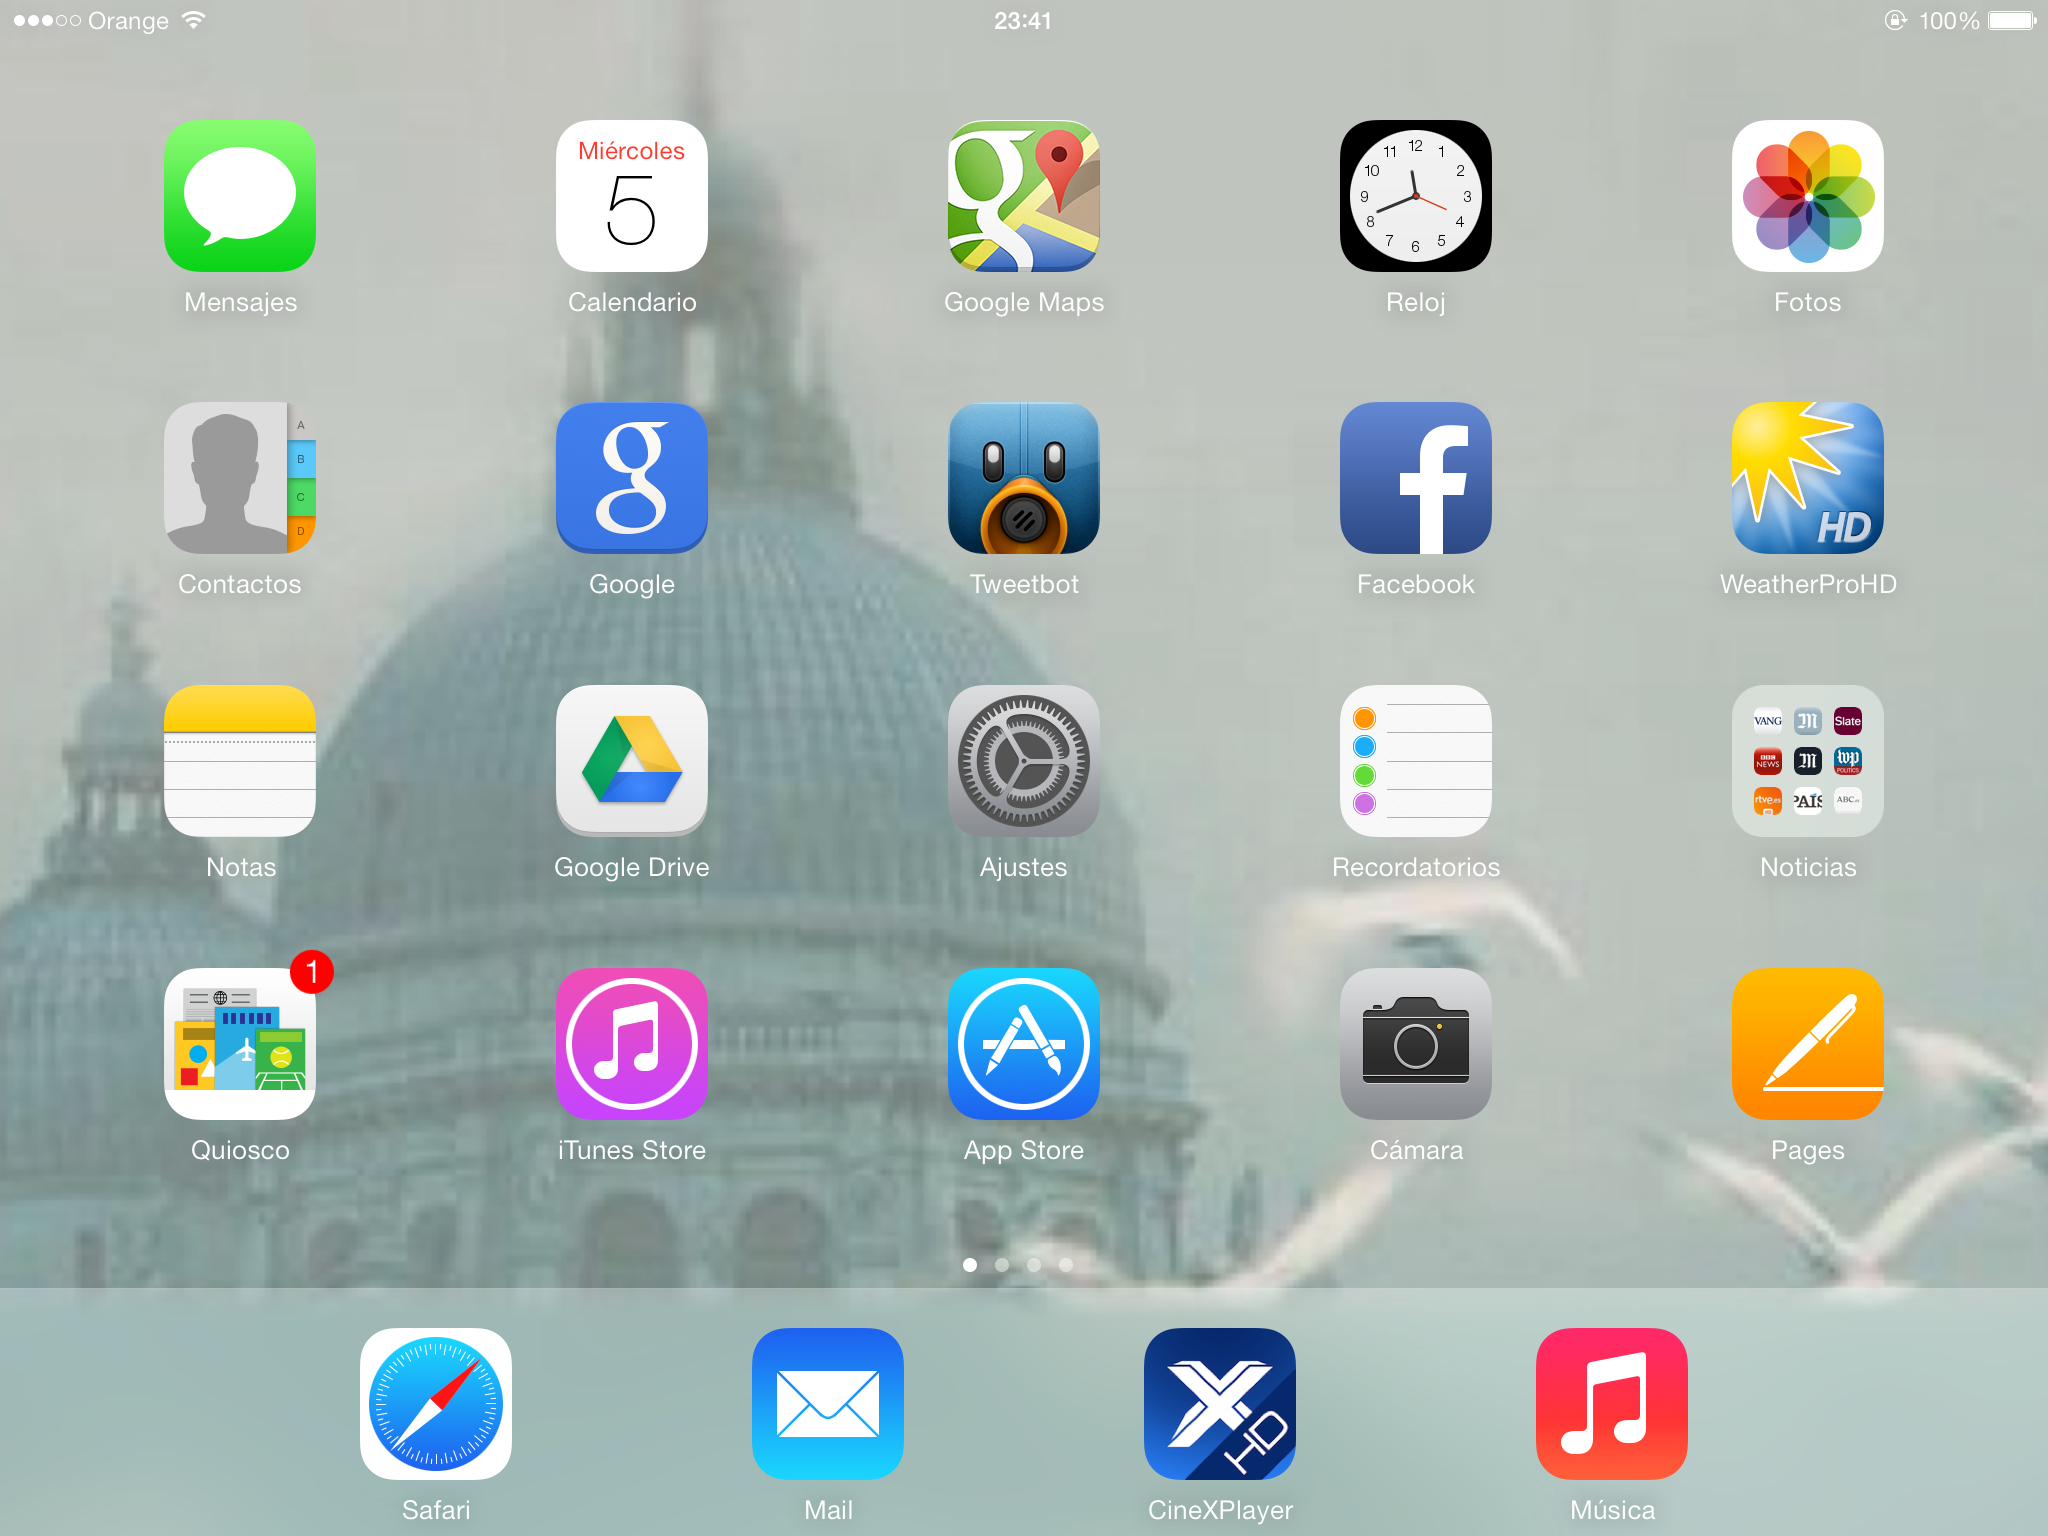2048x1536 pixels.
Task: Launch the Cámara app
Action: pos(1416,1044)
